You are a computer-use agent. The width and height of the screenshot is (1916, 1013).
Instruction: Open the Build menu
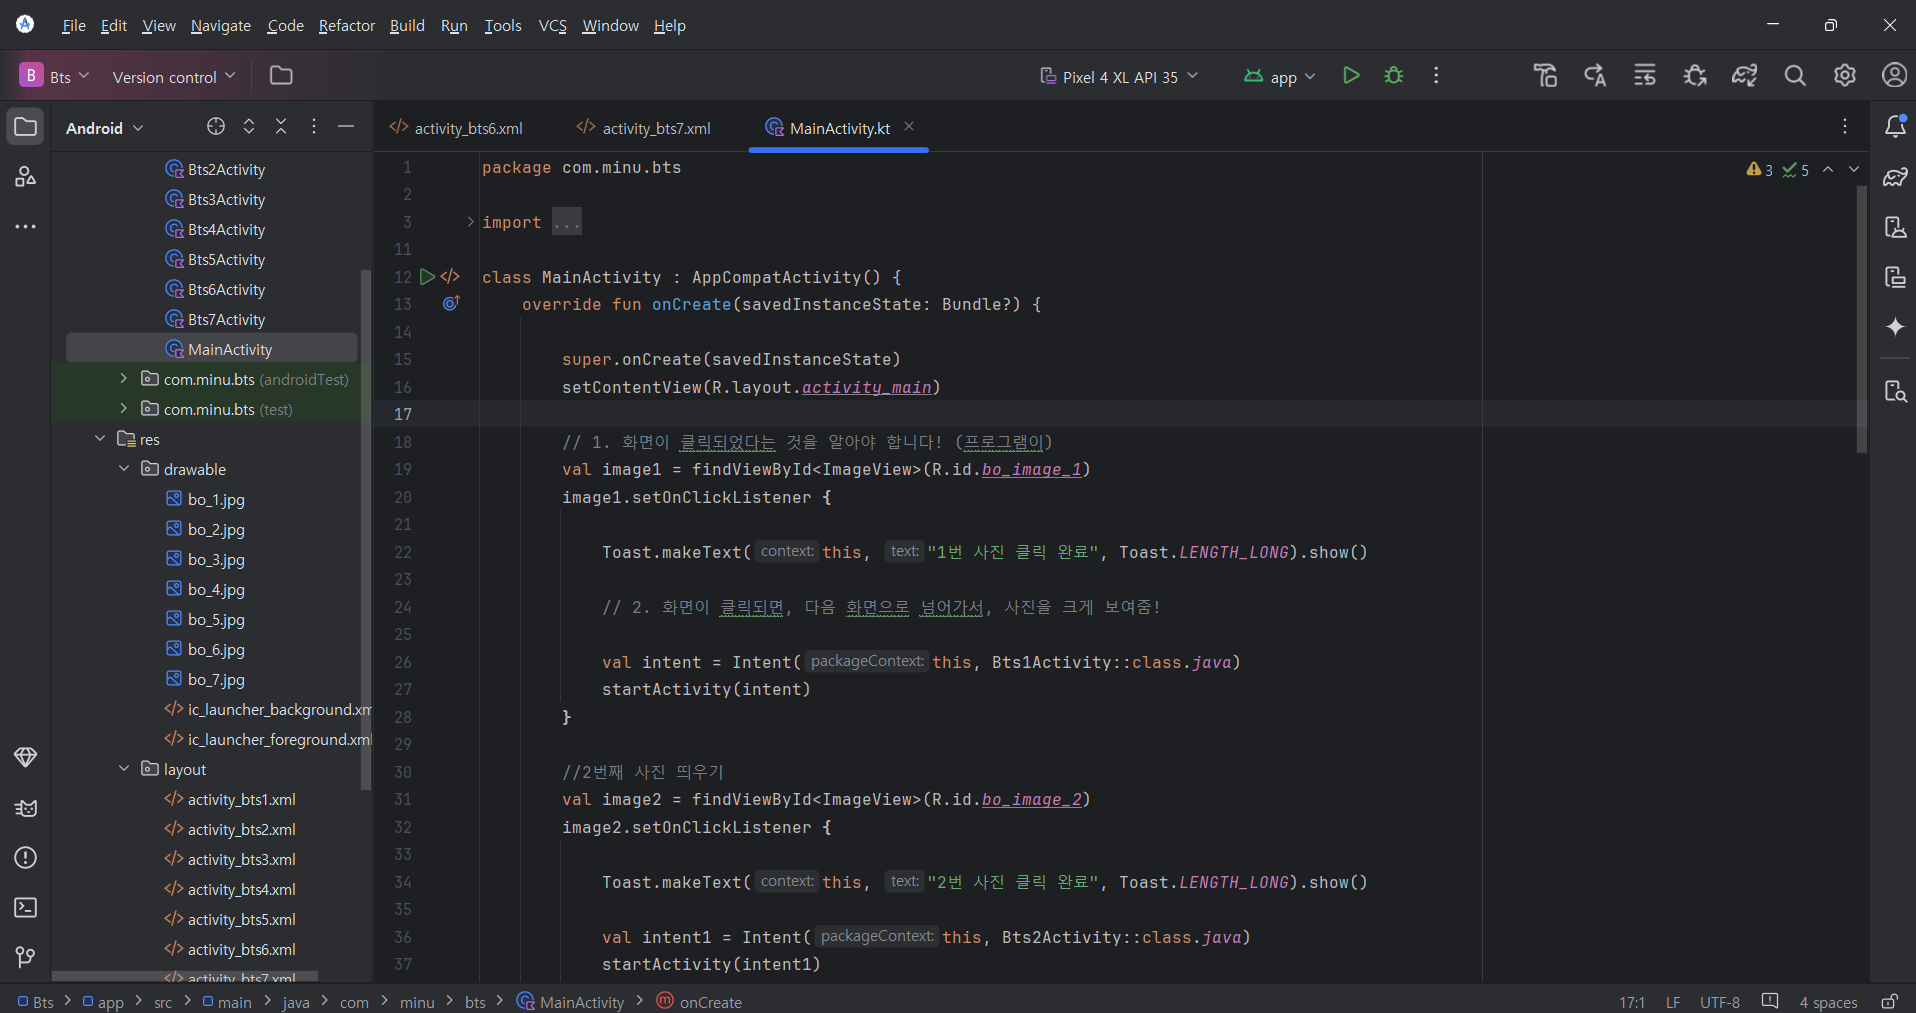(x=407, y=25)
